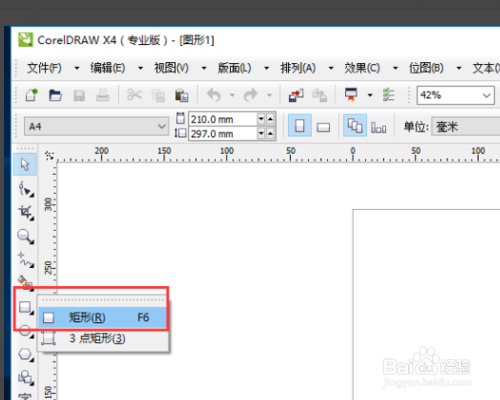The height and width of the screenshot is (400, 500).
Task: Select the Freehand curve tool
Action: pyautogui.click(x=26, y=260)
